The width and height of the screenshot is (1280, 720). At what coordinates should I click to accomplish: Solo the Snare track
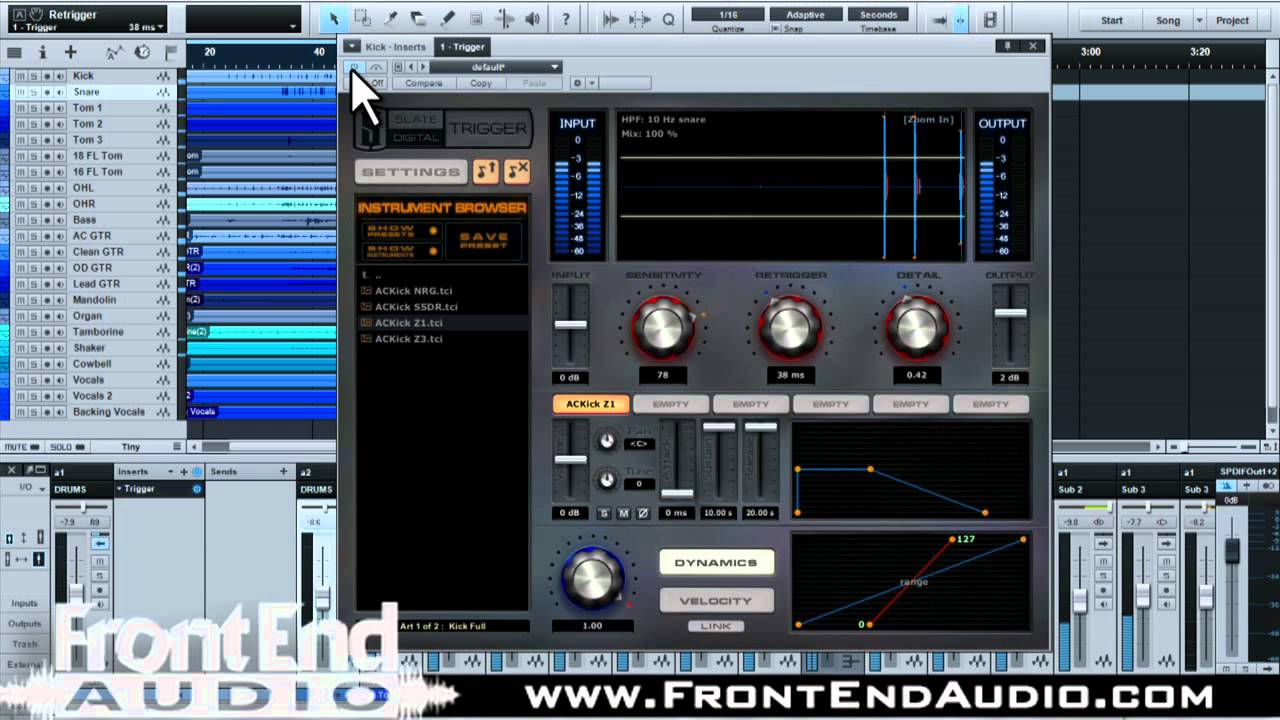pyautogui.click(x=34, y=92)
